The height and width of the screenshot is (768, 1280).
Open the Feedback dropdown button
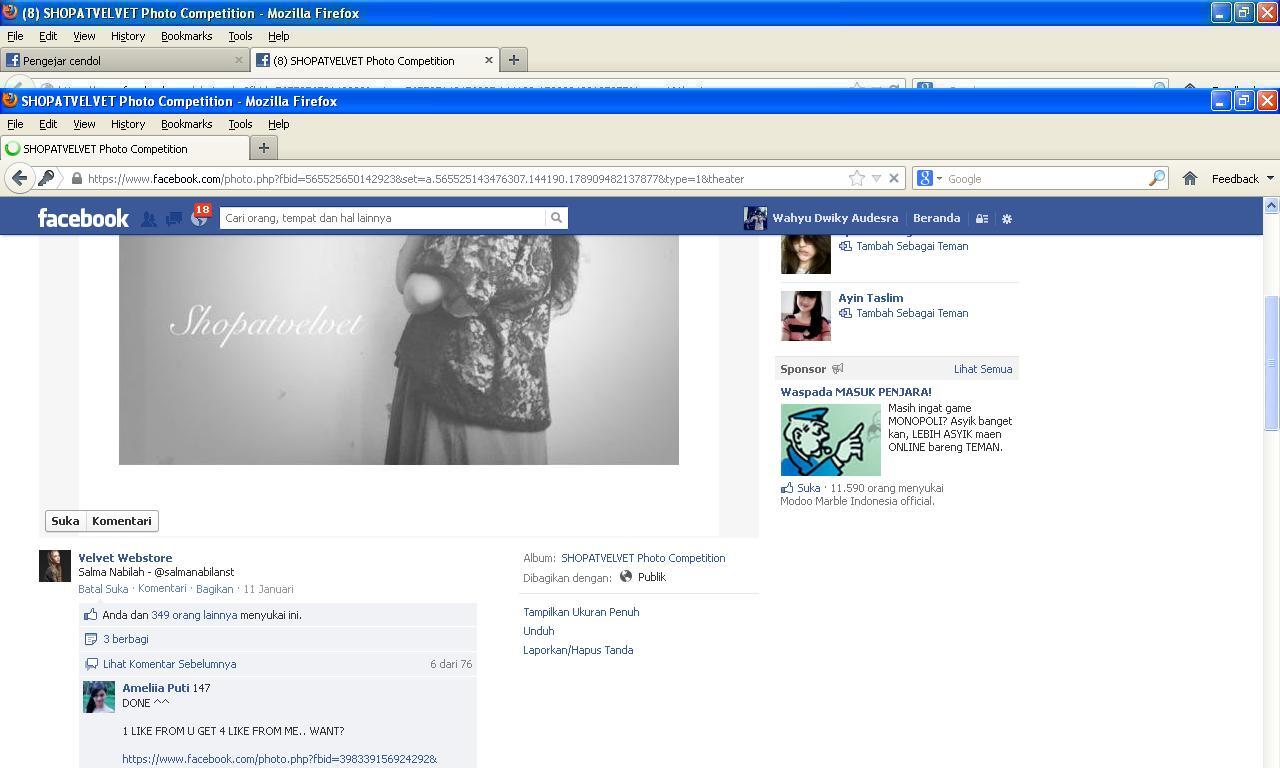tap(1242, 178)
